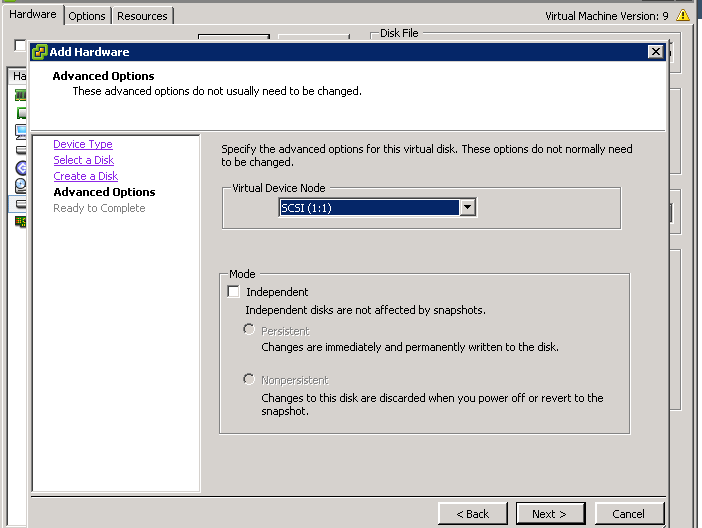Toggle the checkbox behind the dialog near Hardware tab
702x528 pixels.
(20, 45)
